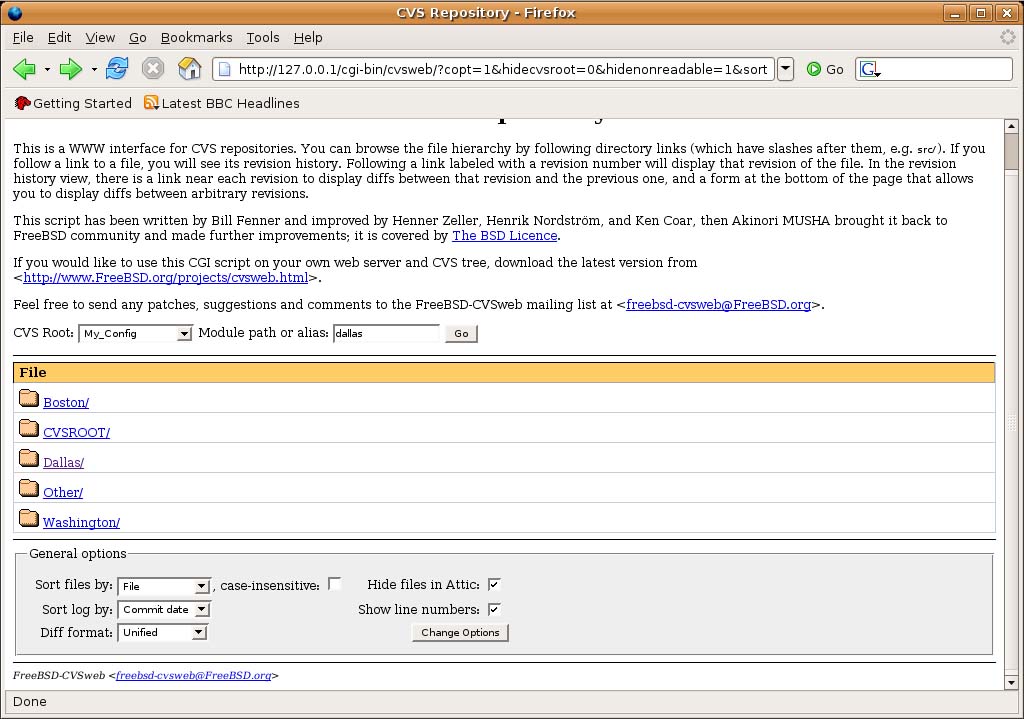Click the Getting Started bookmark icon

point(22,103)
